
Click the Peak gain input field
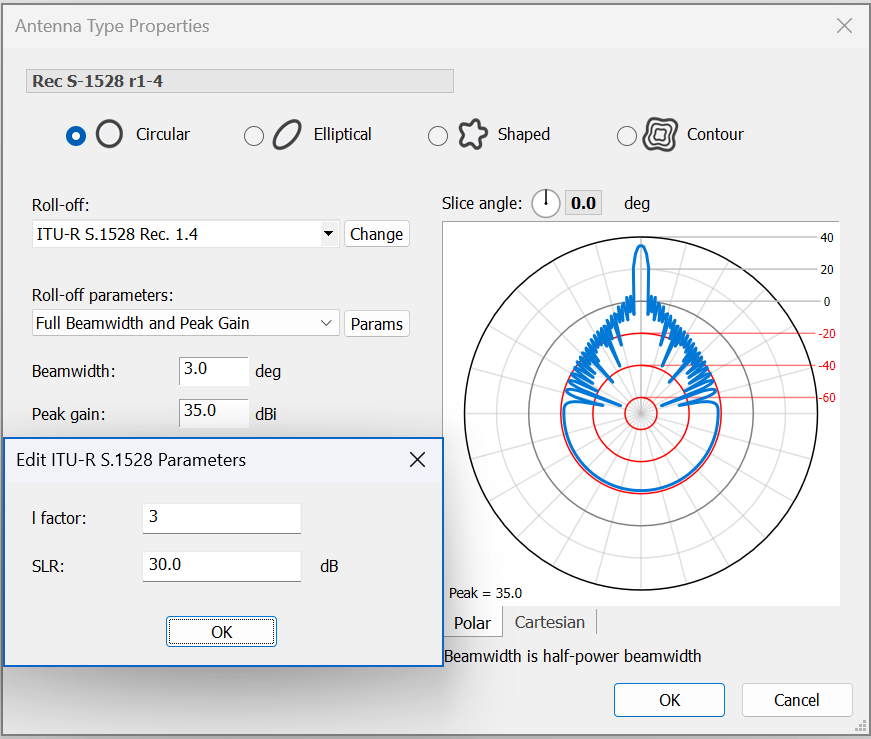(x=214, y=413)
